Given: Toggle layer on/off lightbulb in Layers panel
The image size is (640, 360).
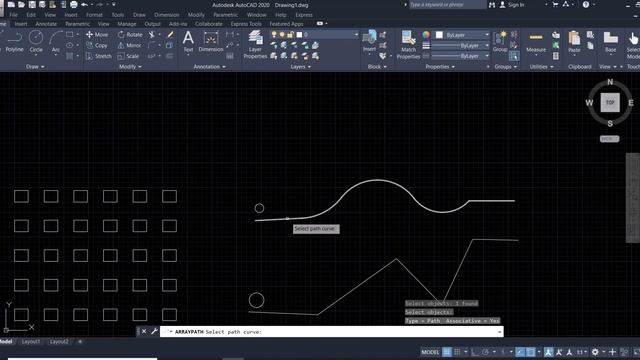Looking at the screenshot, I should [274, 35].
